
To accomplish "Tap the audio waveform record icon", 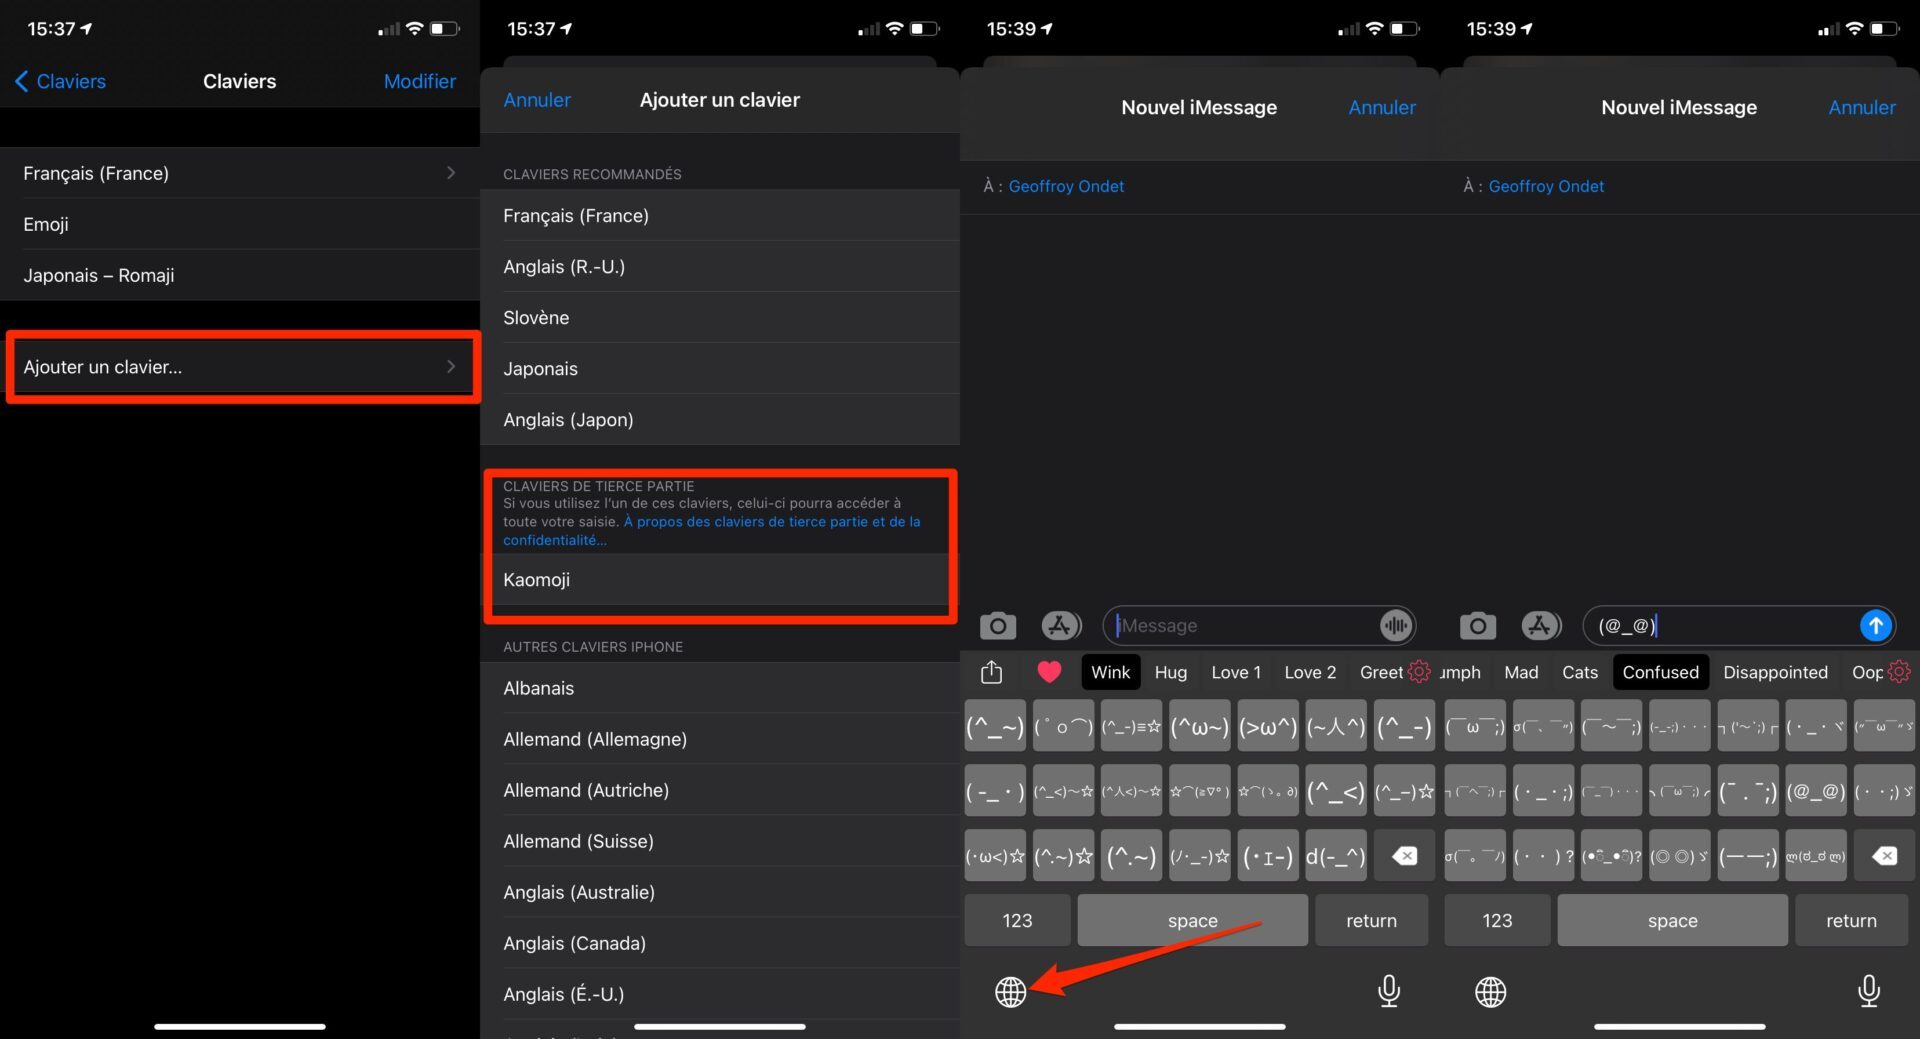I will coord(1396,626).
